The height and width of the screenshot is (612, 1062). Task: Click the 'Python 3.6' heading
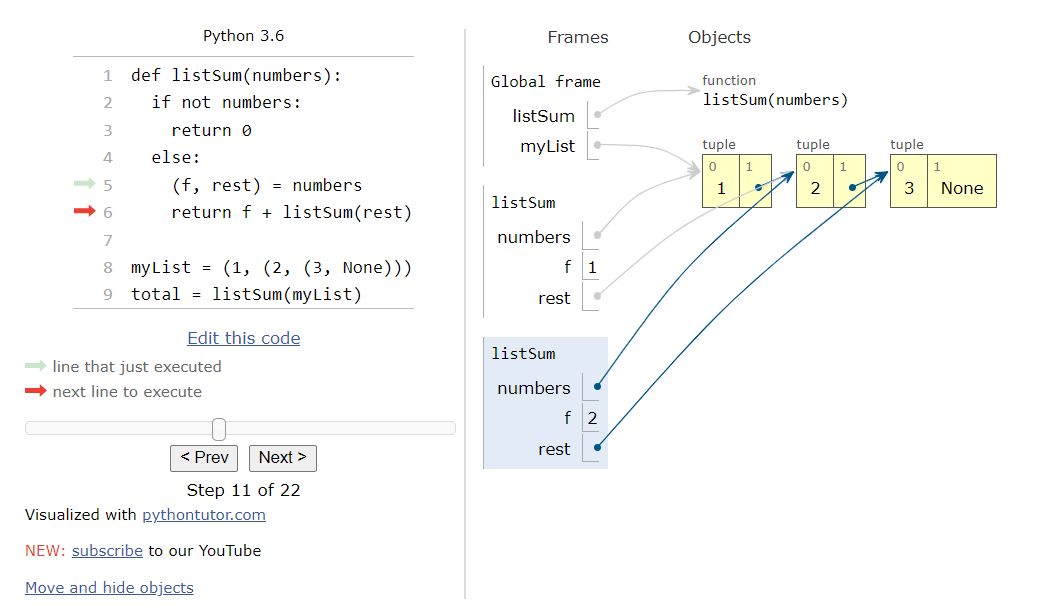(244, 36)
